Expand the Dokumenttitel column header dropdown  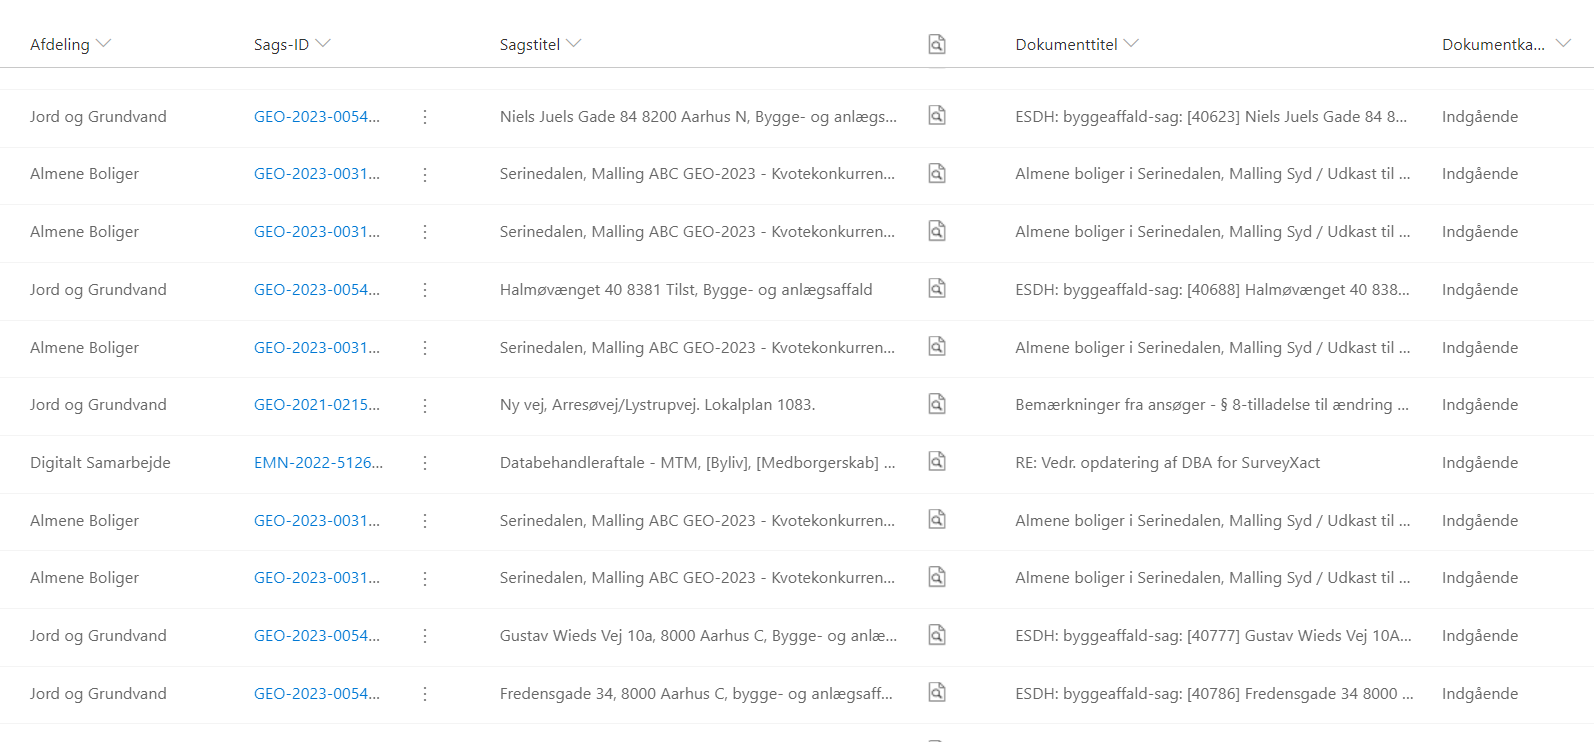1132,44
